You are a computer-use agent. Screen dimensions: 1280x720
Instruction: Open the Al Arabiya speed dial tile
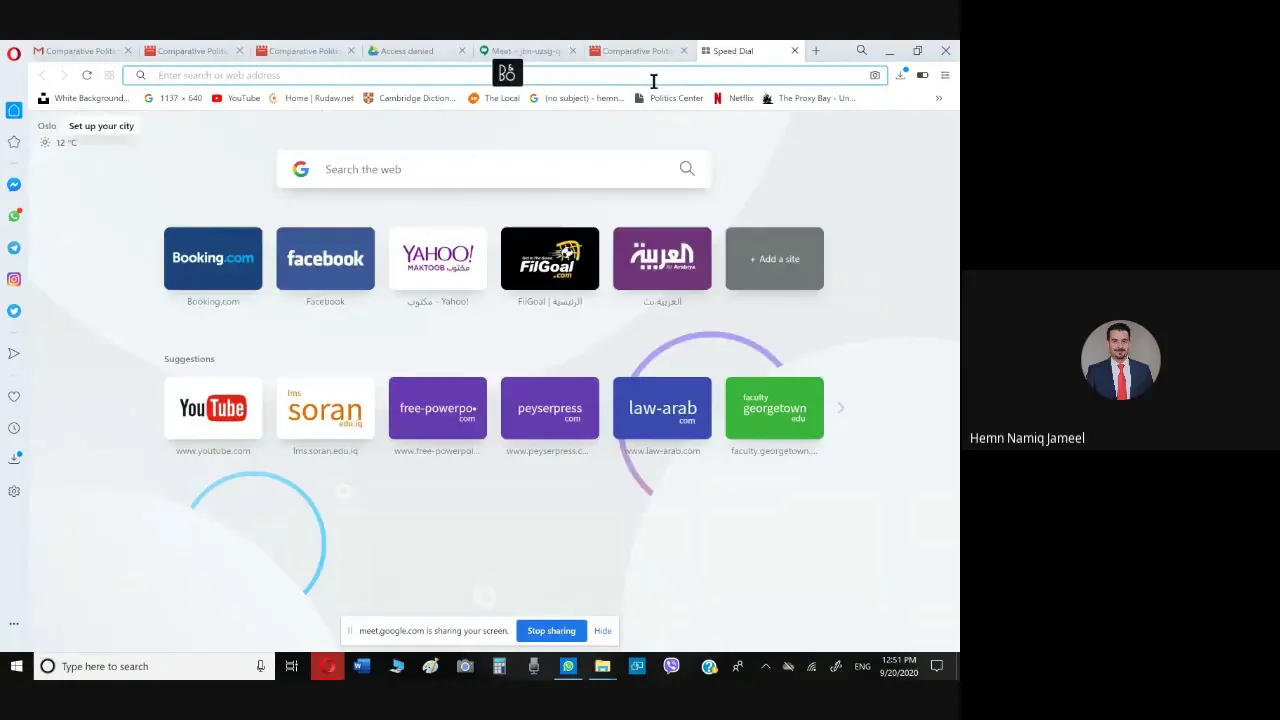662,259
